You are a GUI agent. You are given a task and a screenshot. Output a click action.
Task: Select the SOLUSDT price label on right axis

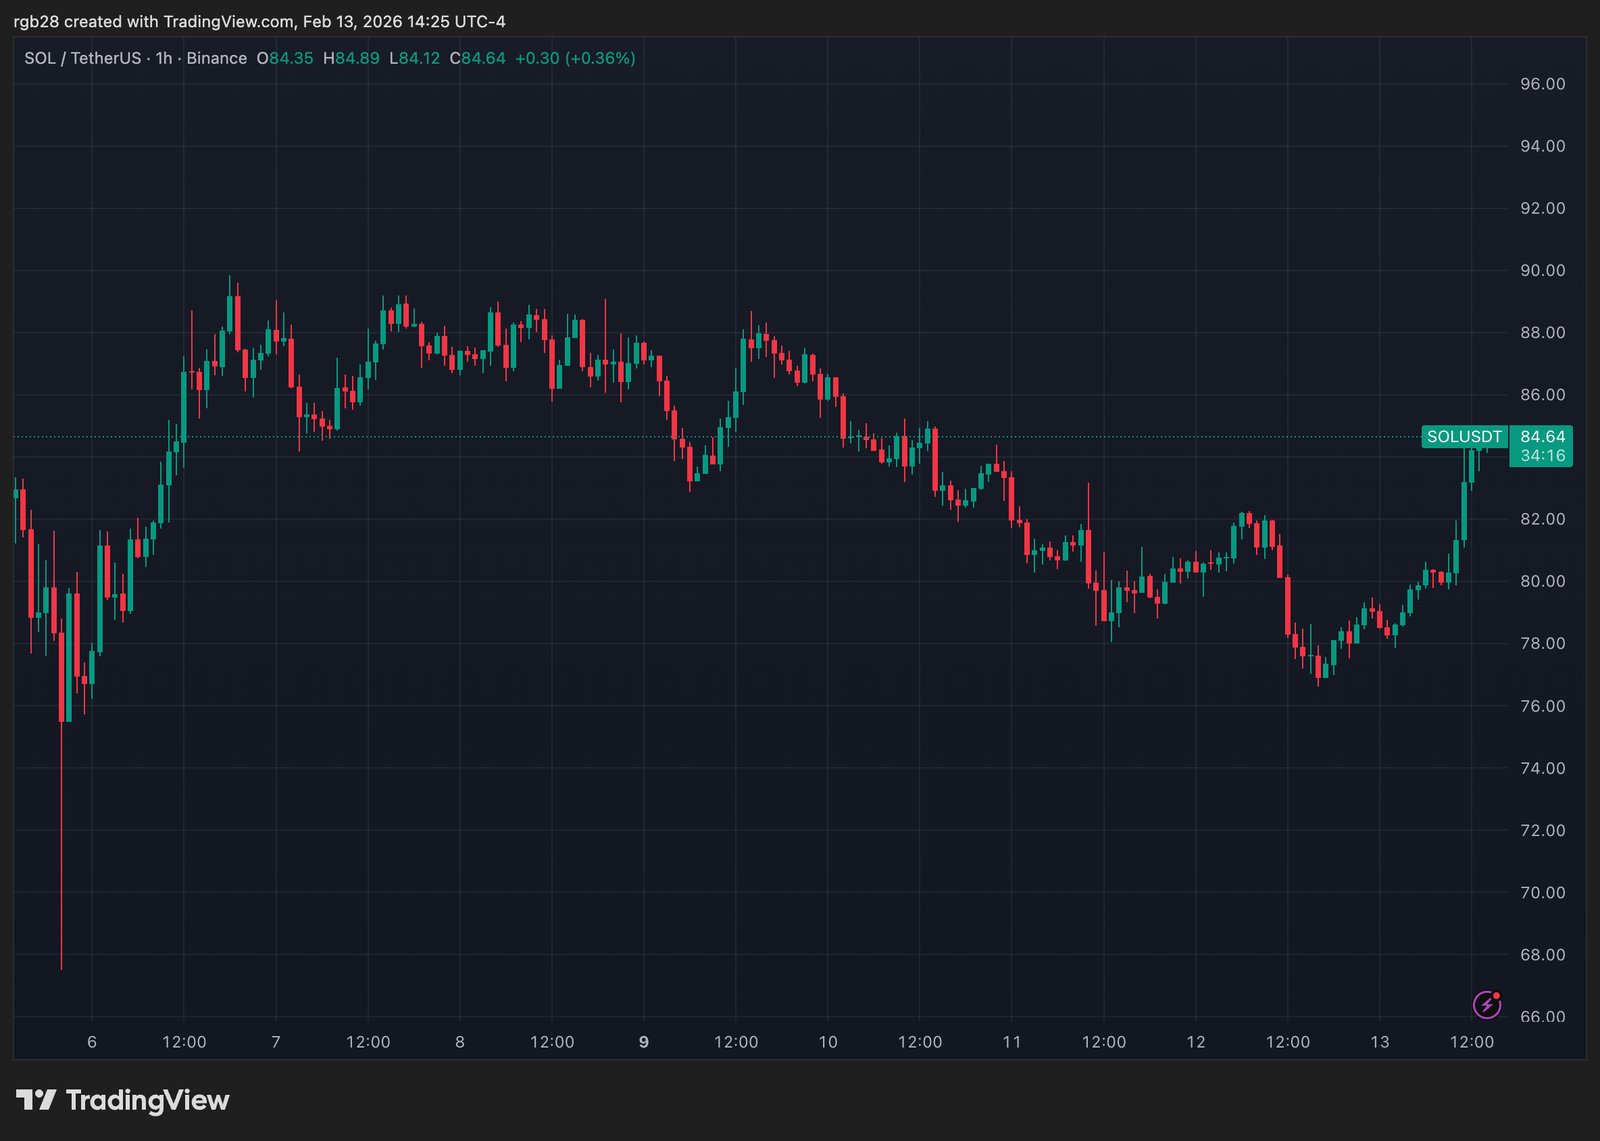[x=1464, y=436]
